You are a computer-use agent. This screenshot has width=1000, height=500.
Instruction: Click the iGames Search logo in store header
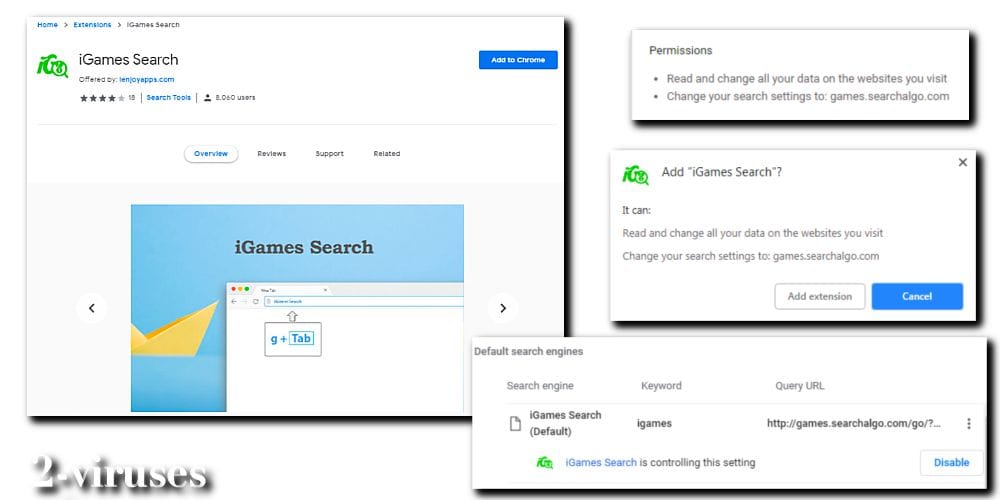(x=52, y=66)
